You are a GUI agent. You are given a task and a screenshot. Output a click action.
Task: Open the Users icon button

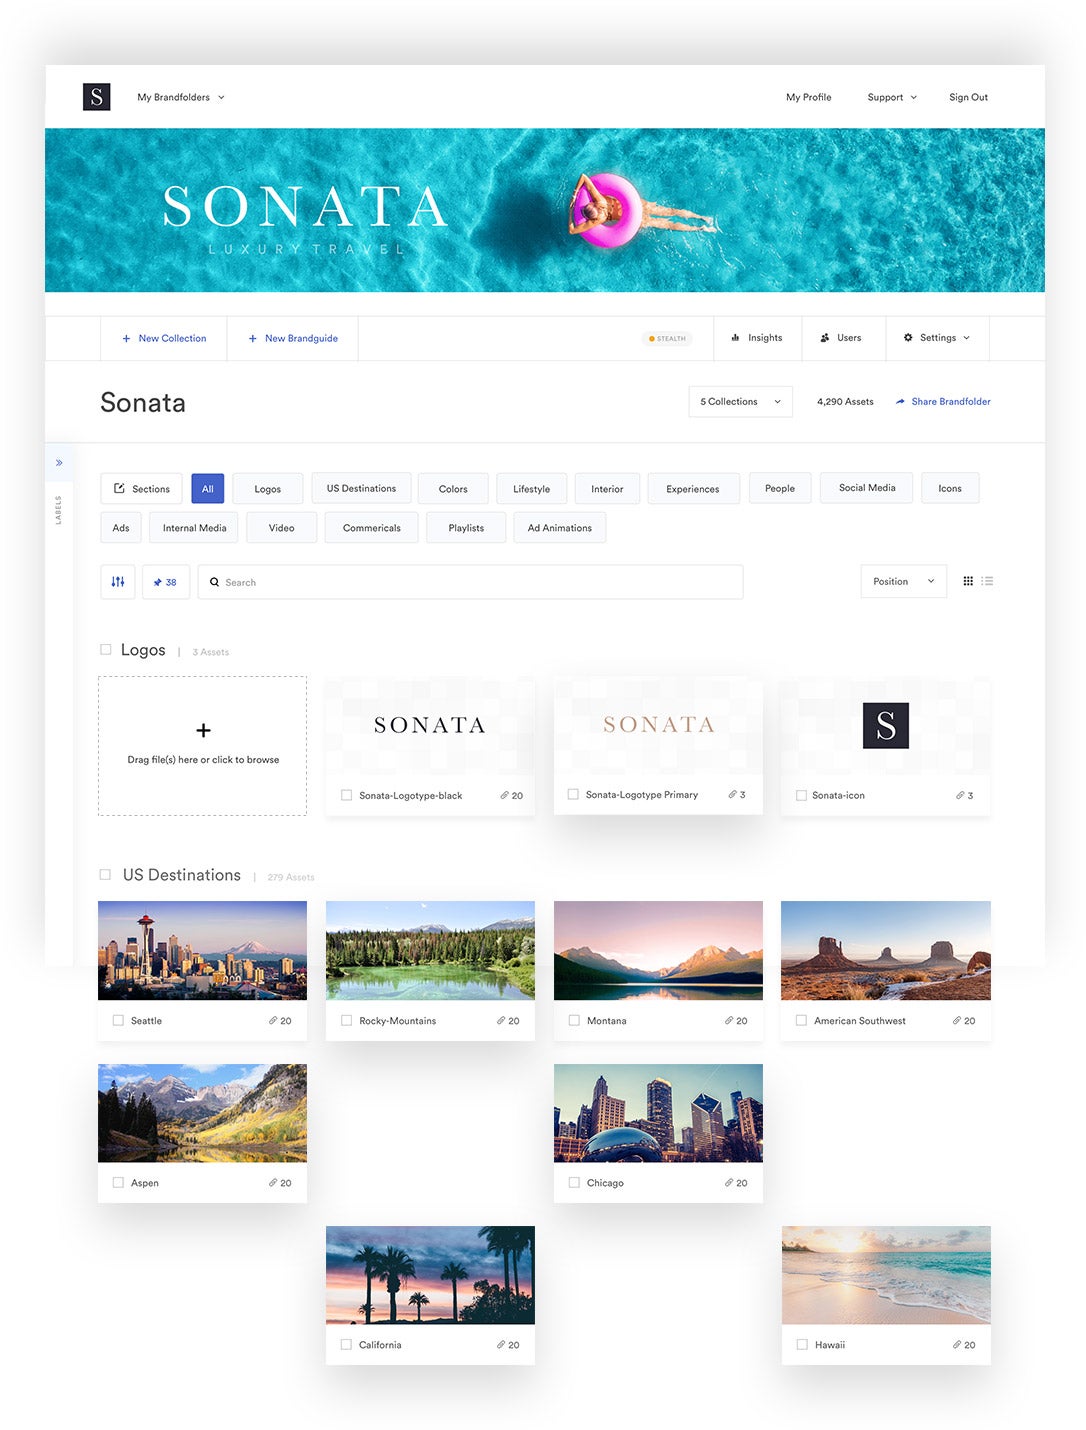[841, 338]
